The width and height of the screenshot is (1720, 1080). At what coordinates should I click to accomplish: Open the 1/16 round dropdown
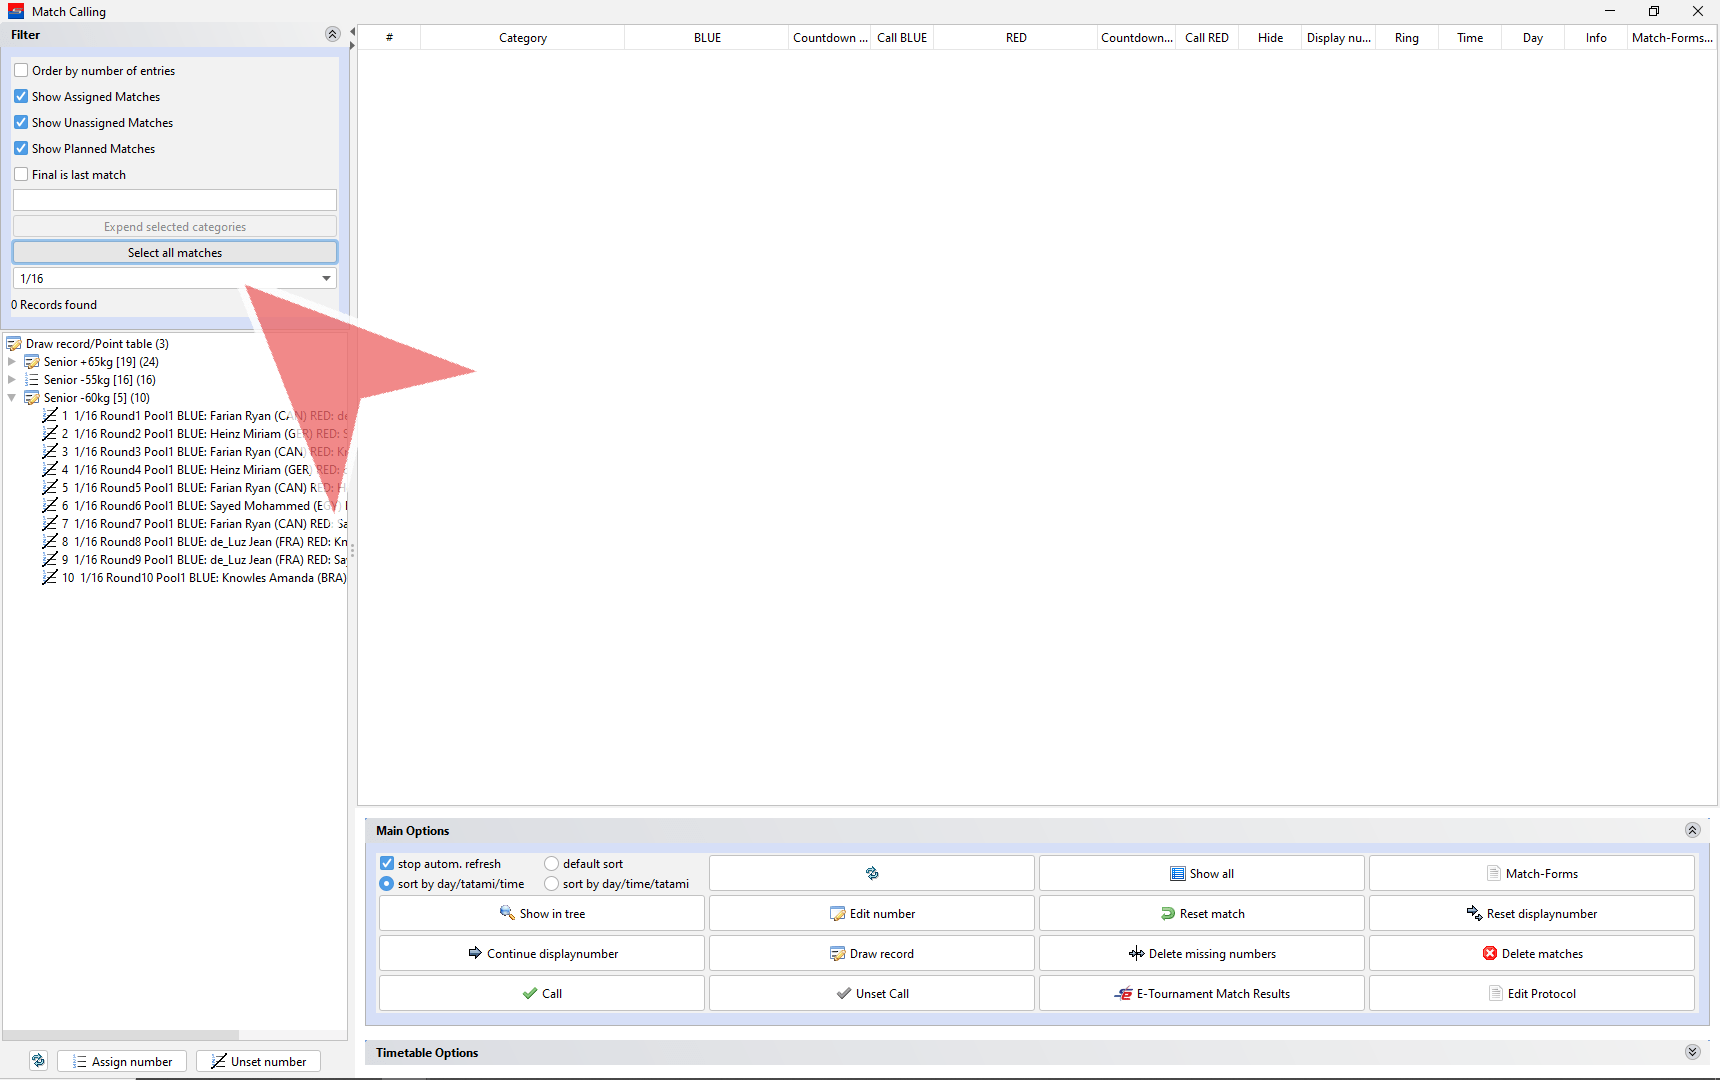tap(326, 279)
